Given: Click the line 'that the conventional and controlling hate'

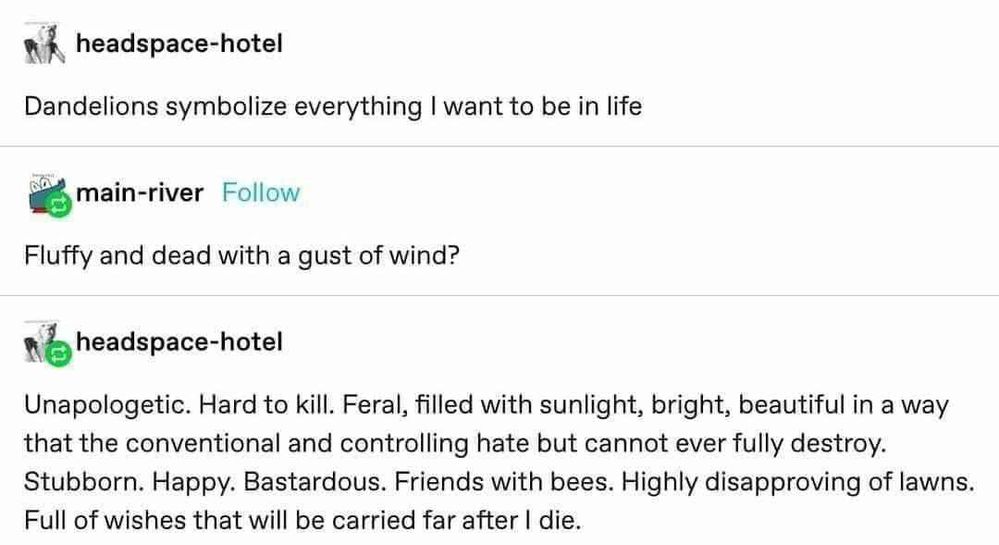Looking at the screenshot, I should point(455,443).
